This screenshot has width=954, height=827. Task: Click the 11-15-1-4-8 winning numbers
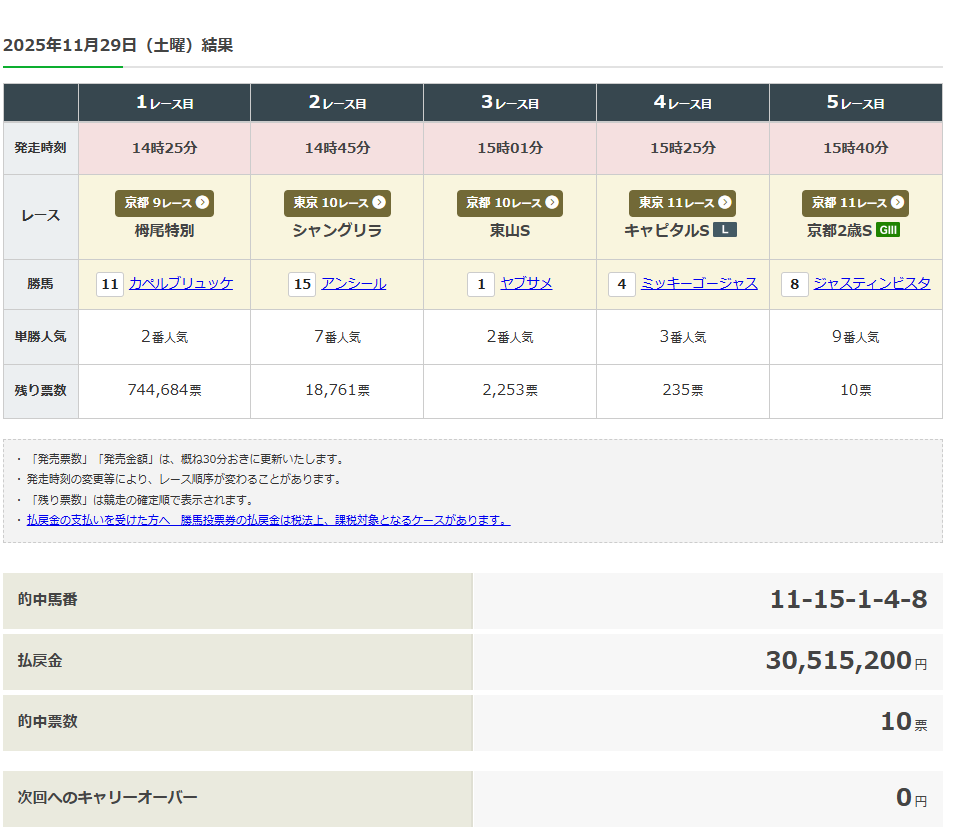(x=848, y=600)
